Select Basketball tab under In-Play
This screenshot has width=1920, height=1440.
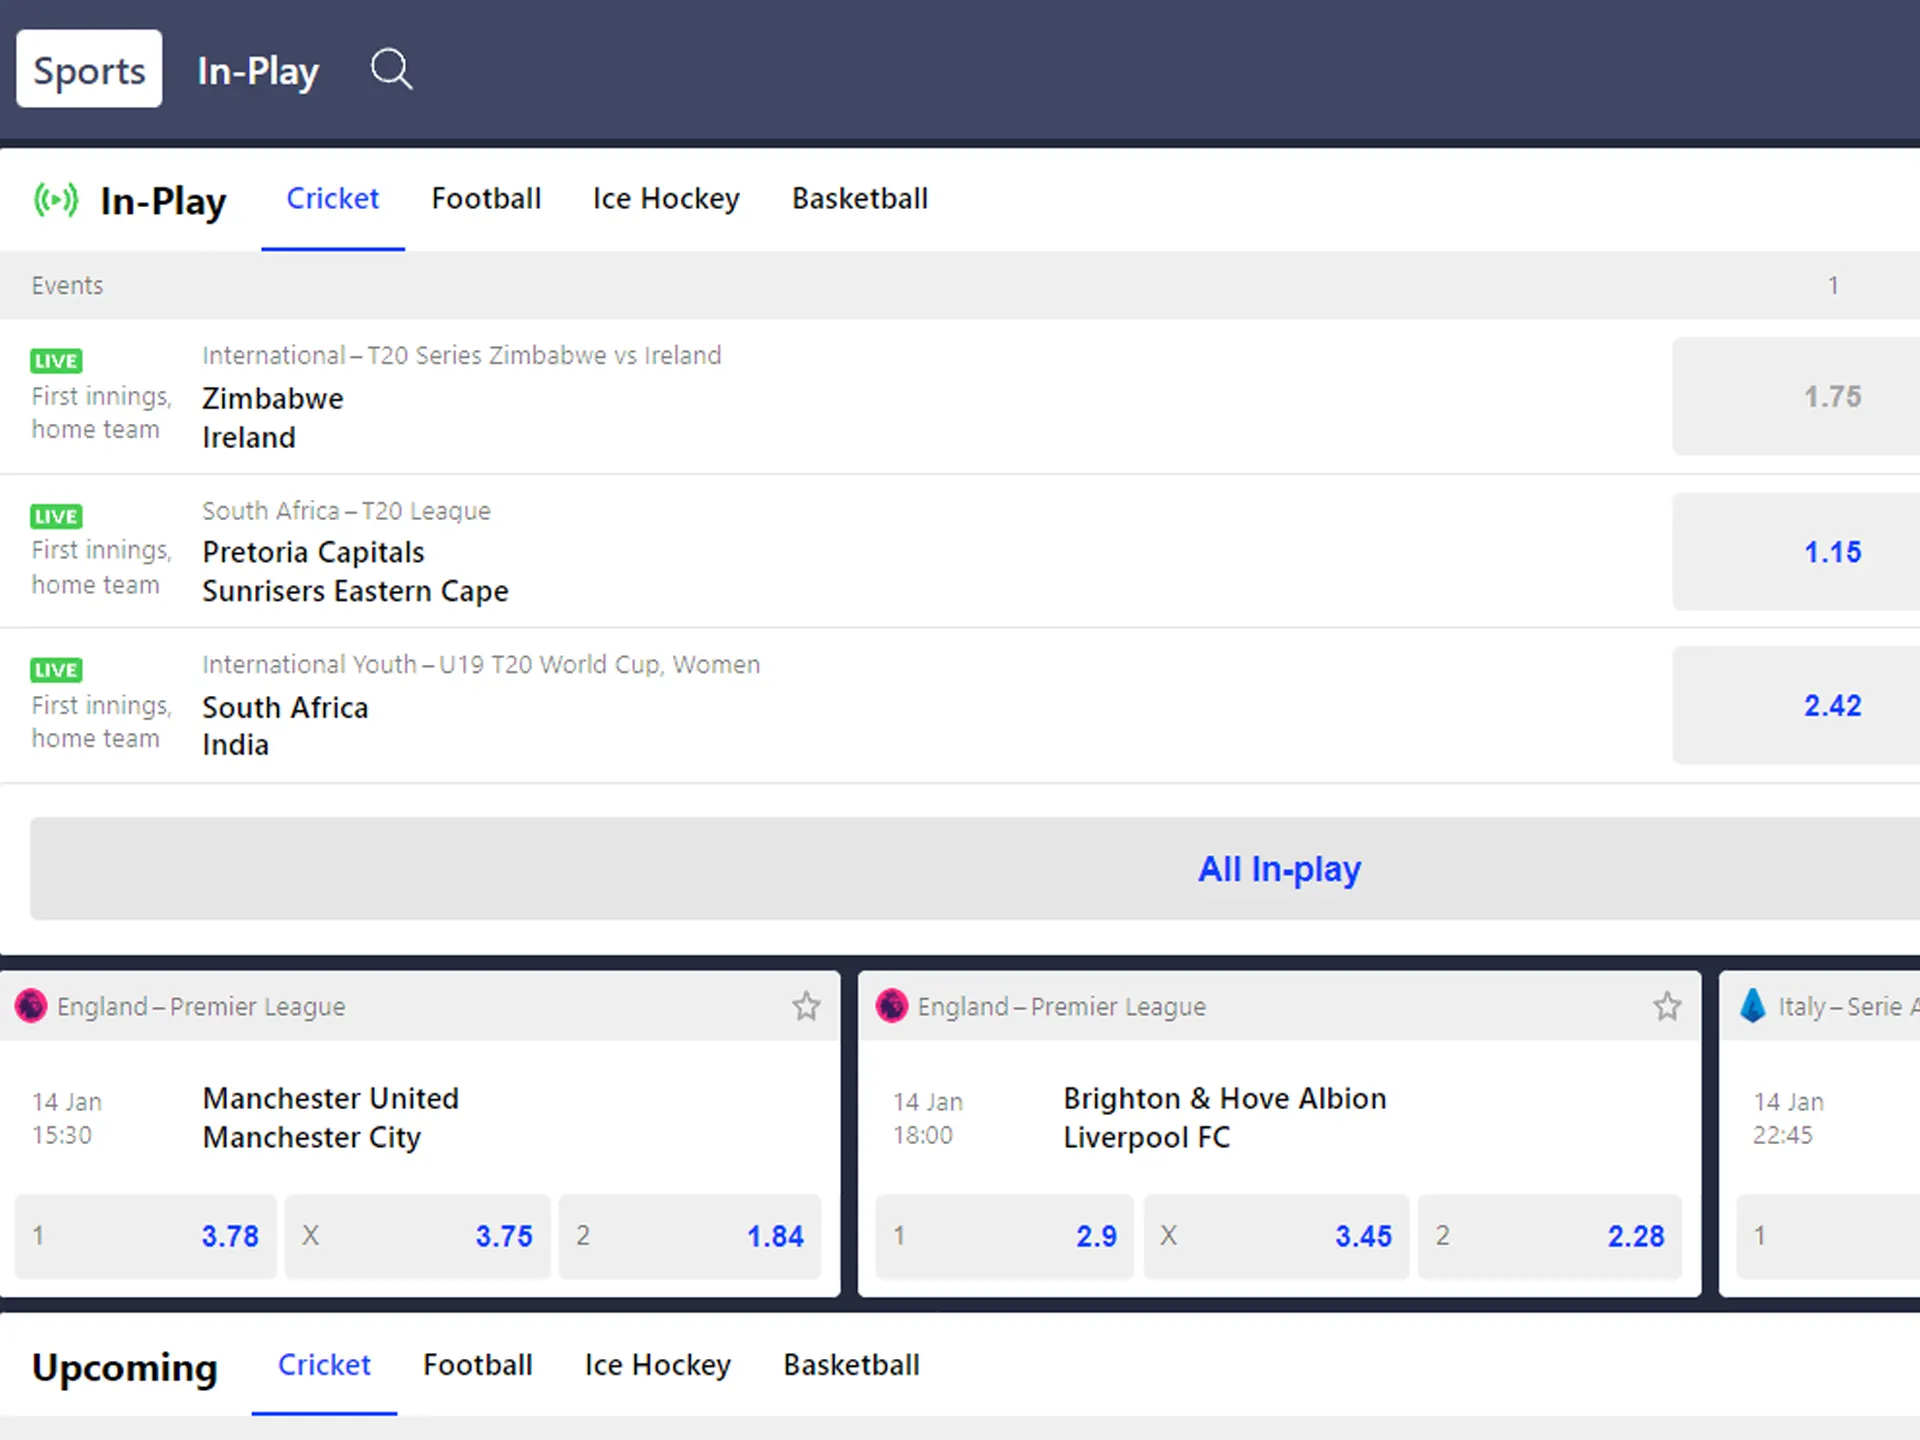point(860,199)
